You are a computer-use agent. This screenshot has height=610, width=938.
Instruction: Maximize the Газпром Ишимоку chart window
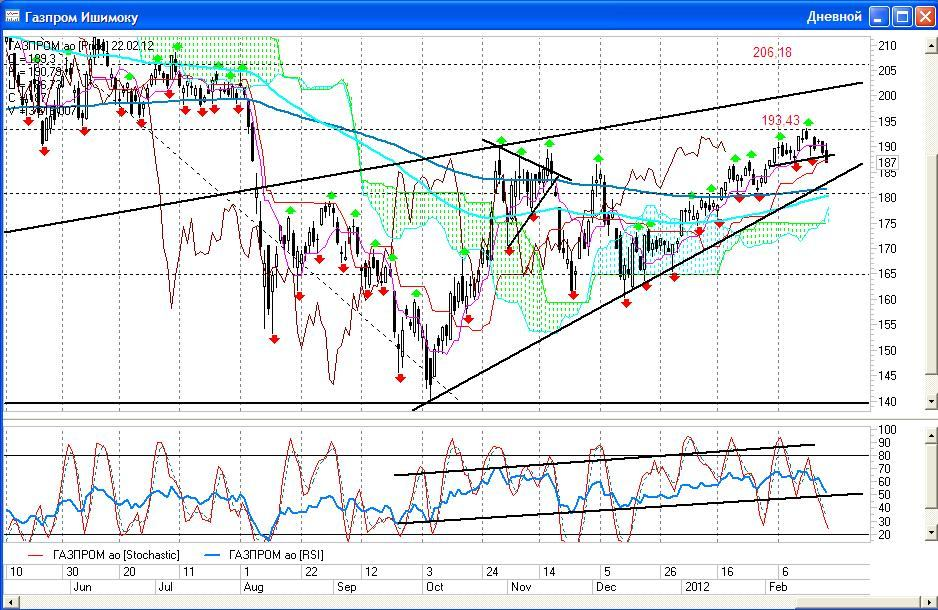[x=902, y=17]
